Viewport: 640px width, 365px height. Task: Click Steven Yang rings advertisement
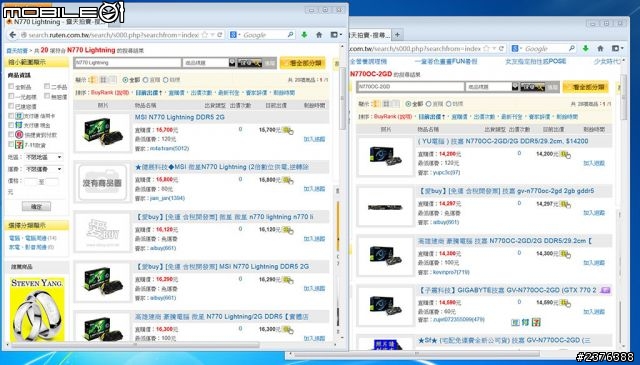37,309
